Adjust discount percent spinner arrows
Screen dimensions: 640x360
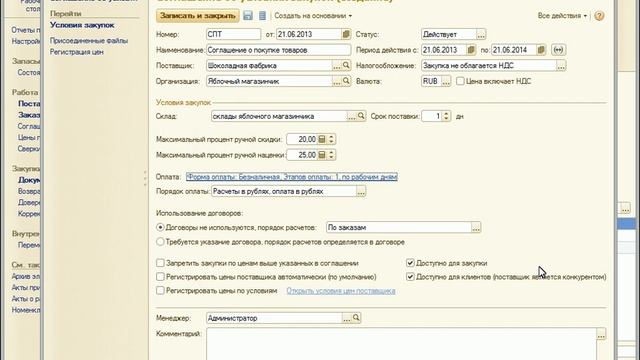331,140
